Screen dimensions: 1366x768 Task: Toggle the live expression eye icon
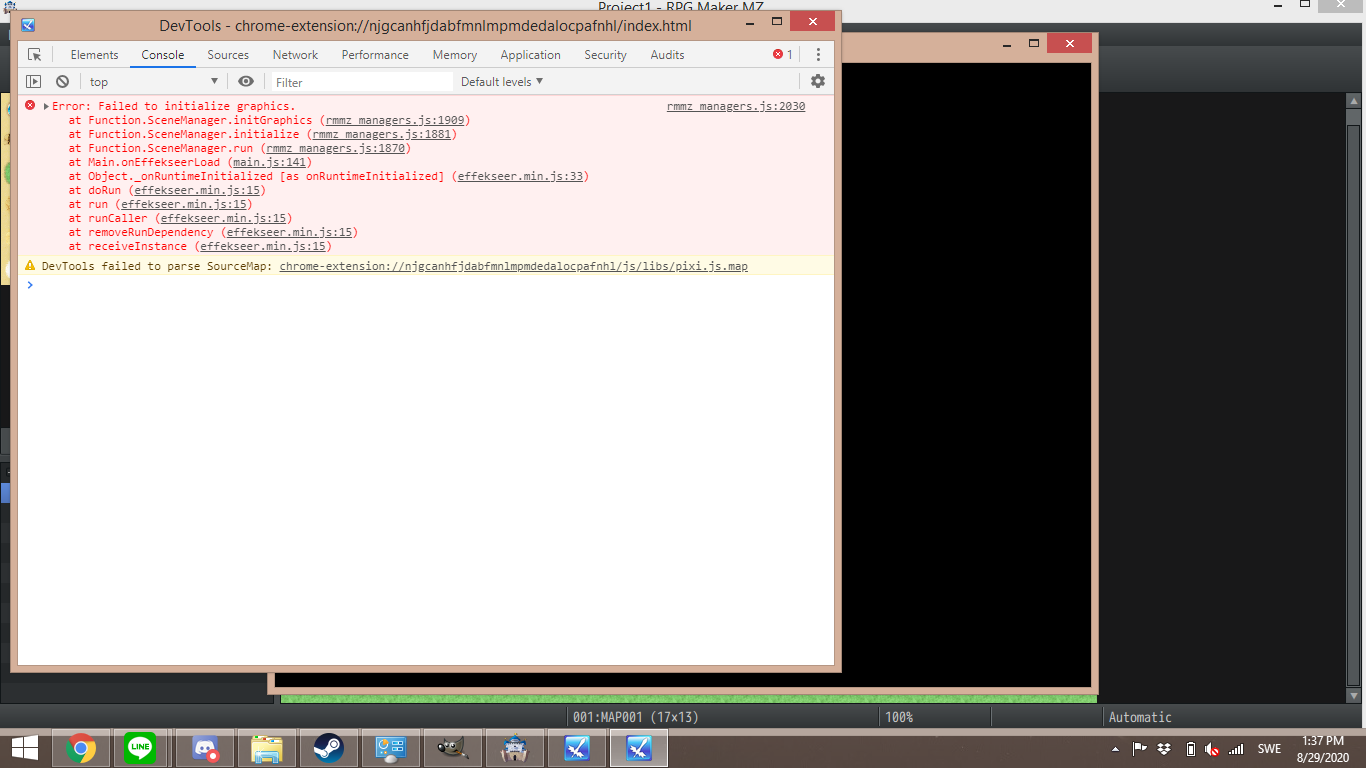246,82
